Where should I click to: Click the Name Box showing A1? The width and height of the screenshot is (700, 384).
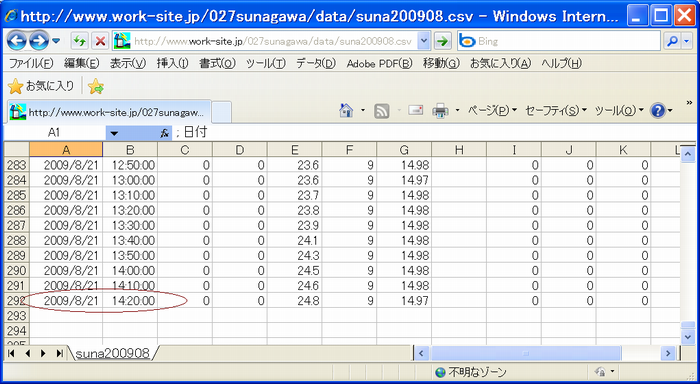click(54, 133)
